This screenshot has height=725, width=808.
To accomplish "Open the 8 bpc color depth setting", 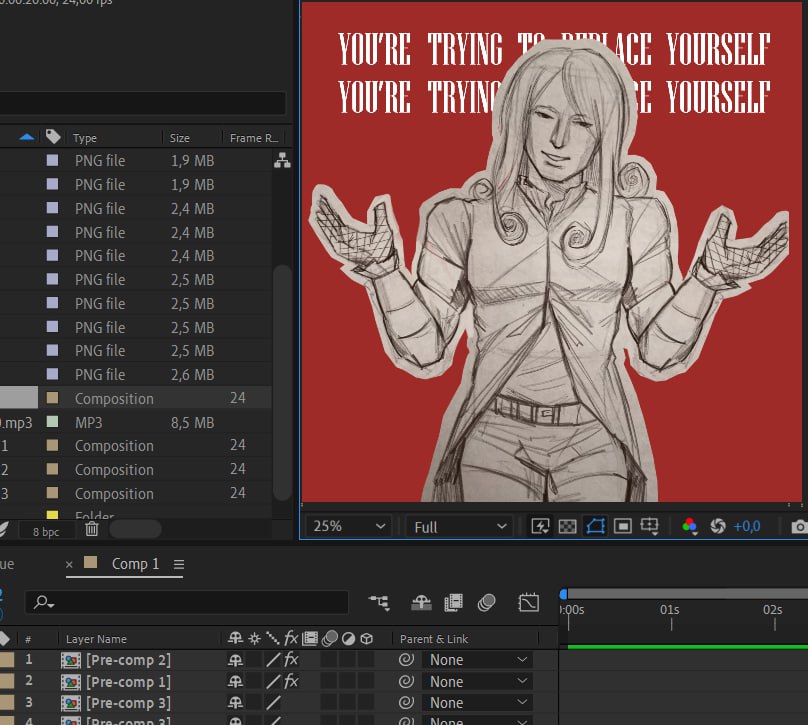I will pyautogui.click(x=46, y=532).
